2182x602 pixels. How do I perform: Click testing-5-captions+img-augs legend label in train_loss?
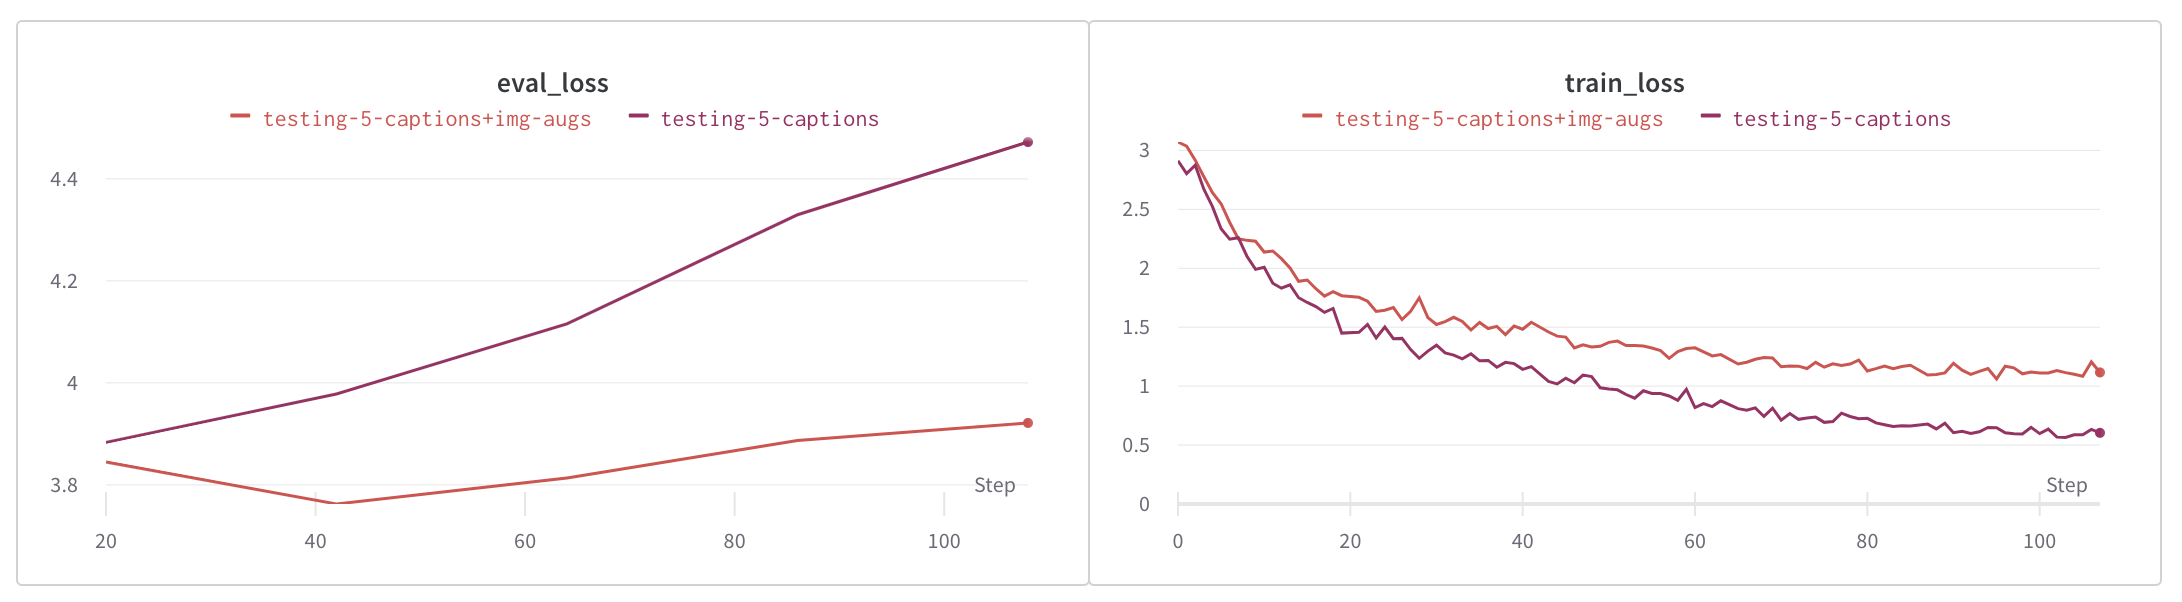1499,119
